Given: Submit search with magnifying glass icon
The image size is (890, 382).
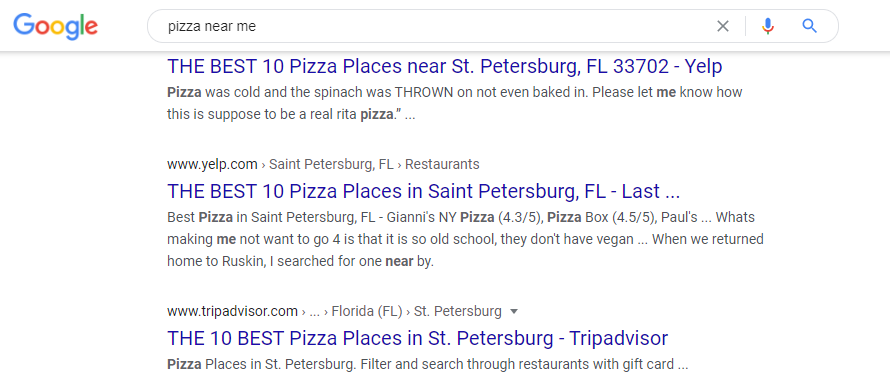Looking at the screenshot, I should (x=809, y=26).
